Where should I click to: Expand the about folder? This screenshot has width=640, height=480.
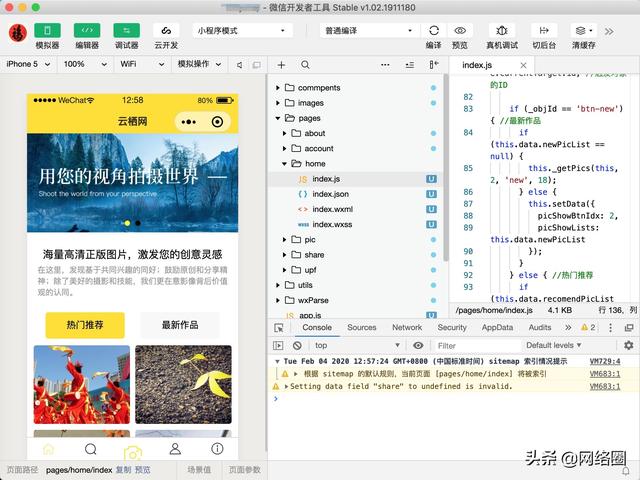tap(285, 133)
